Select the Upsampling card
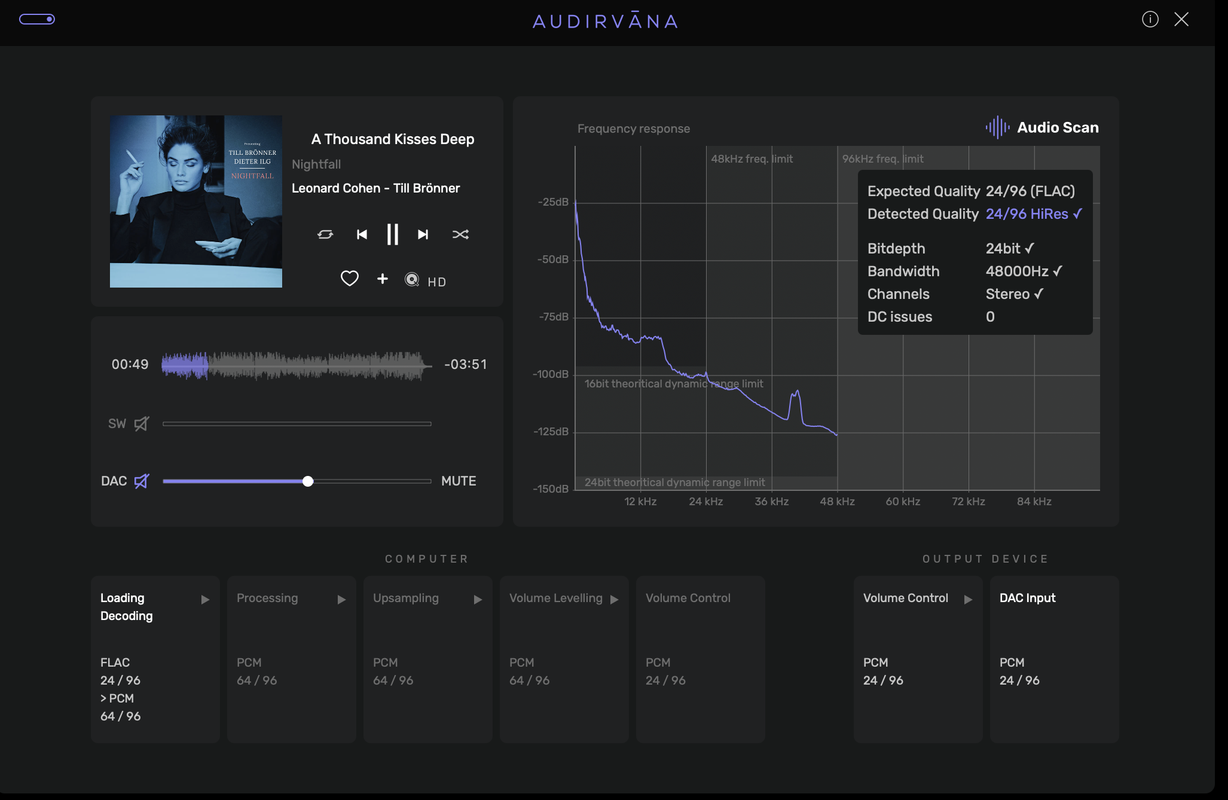 (428, 659)
